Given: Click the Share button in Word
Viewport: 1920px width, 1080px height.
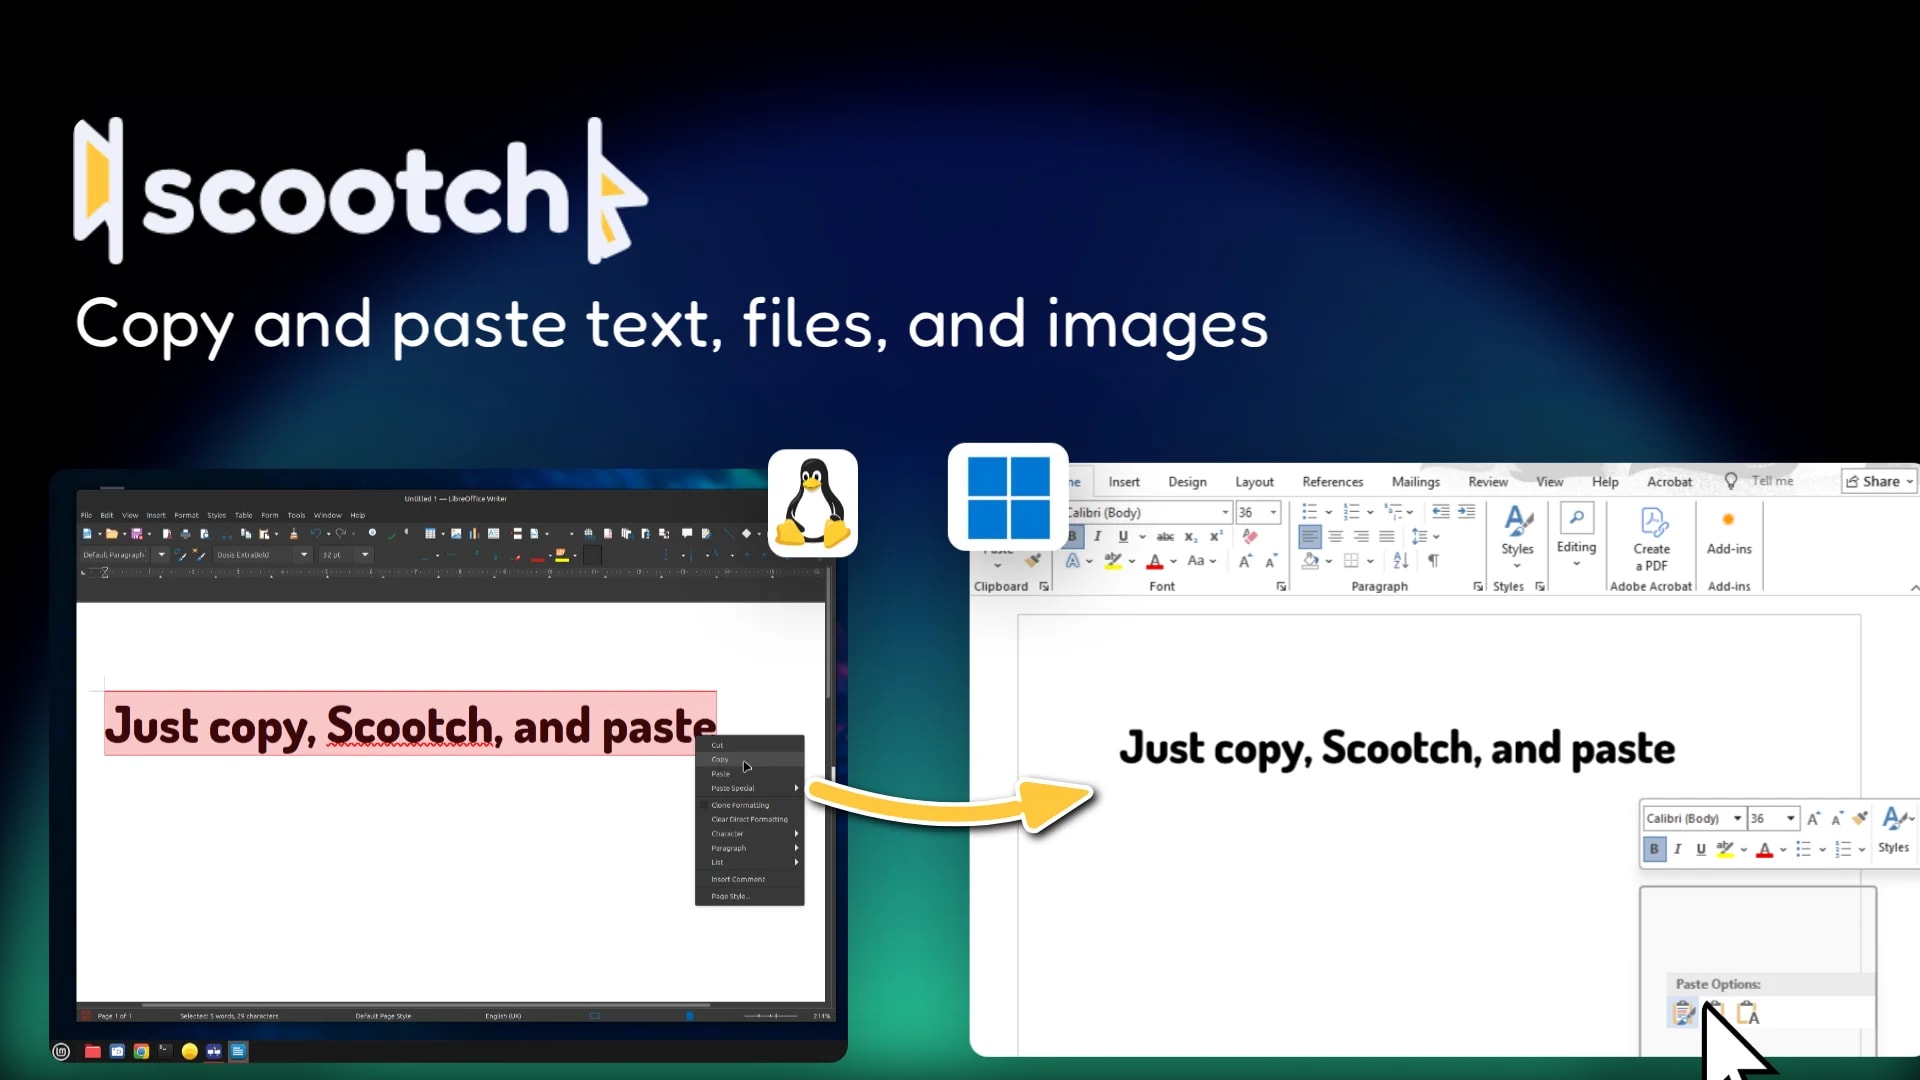Looking at the screenshot, I should [1879, 481].
